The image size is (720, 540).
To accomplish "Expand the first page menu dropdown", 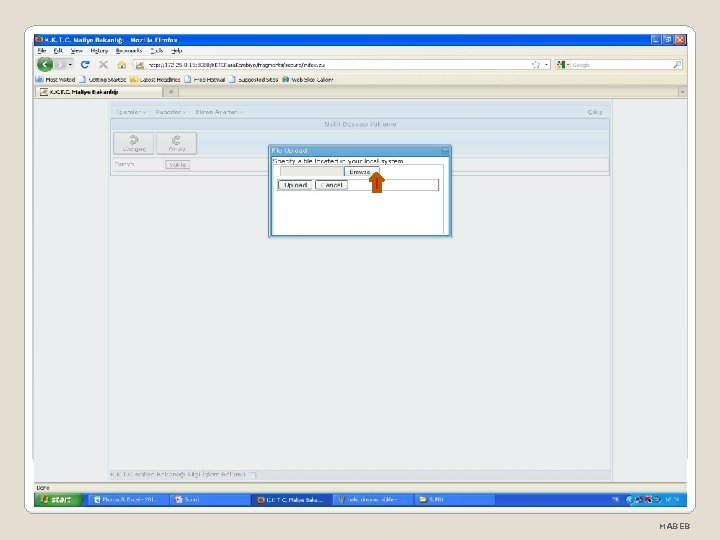I will coord(130,112).
